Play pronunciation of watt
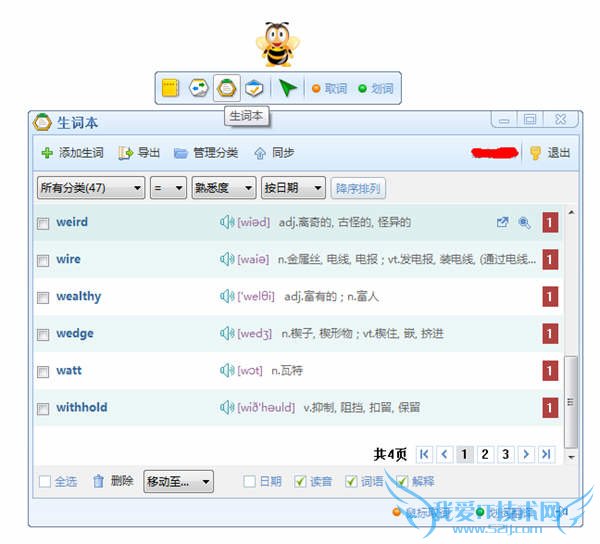600x544 pixels. pyautogui.click(x=227, y=370)
